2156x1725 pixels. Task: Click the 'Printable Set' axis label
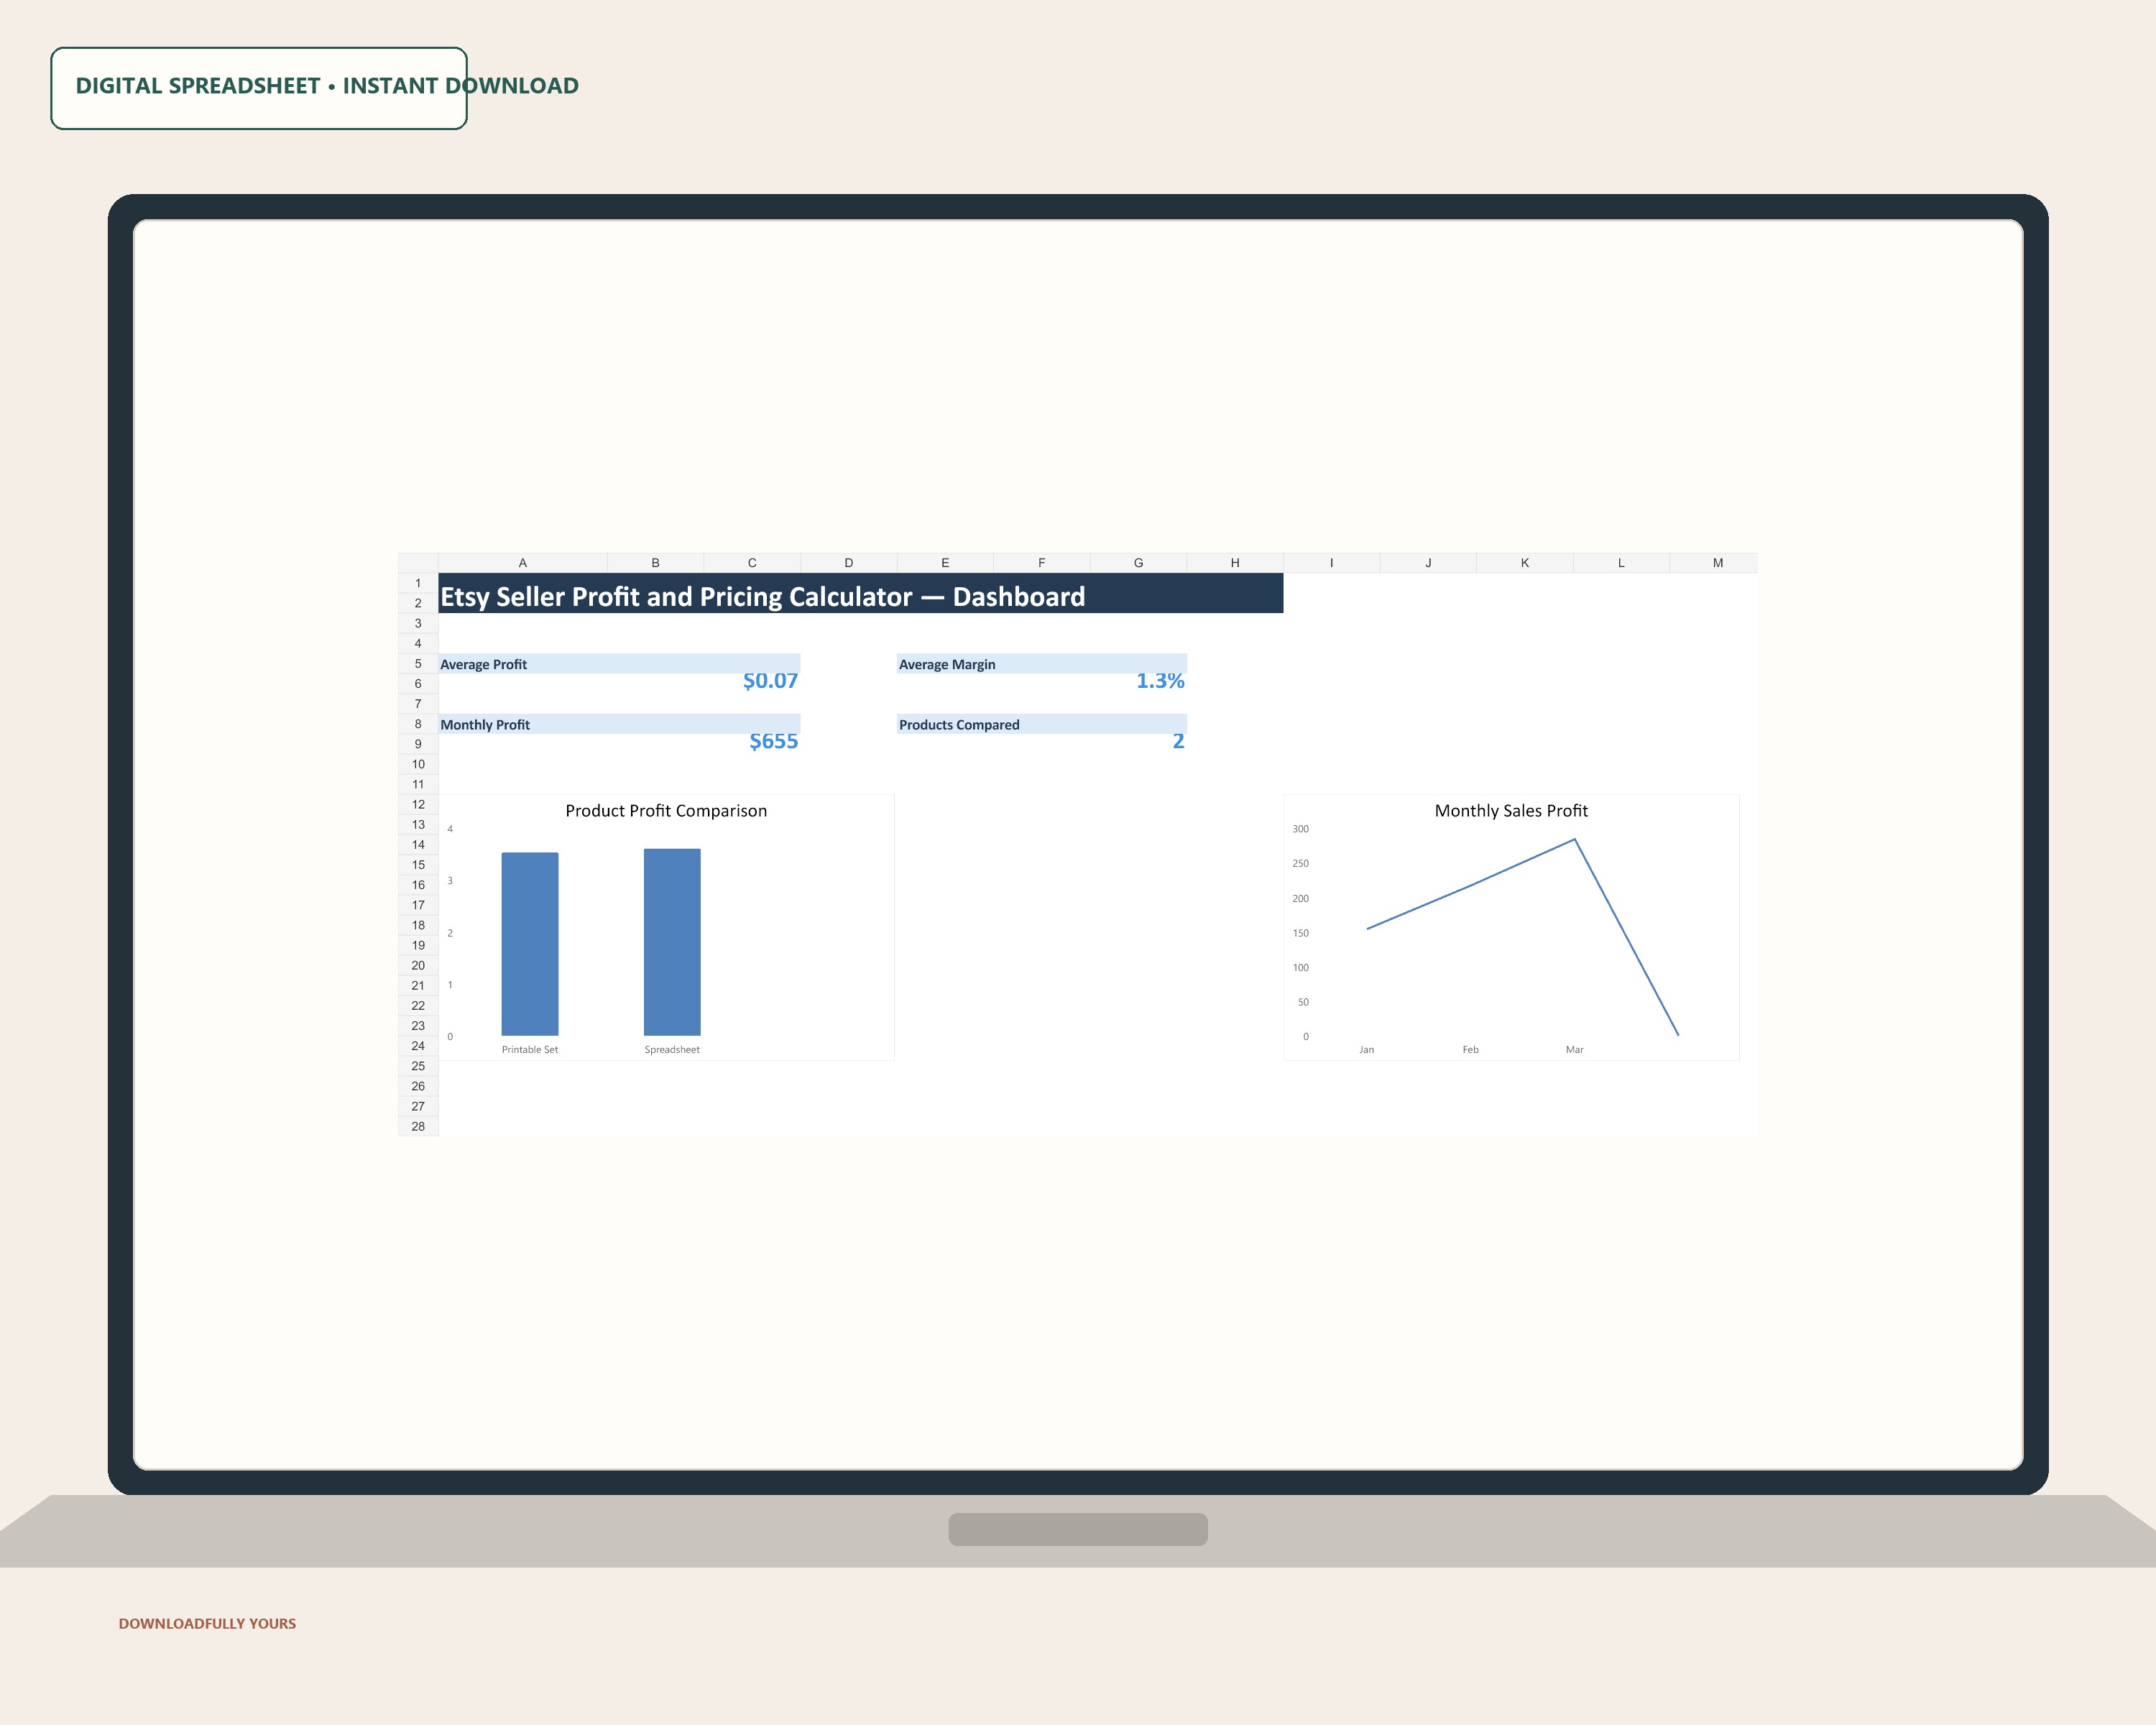(530, 1050)
